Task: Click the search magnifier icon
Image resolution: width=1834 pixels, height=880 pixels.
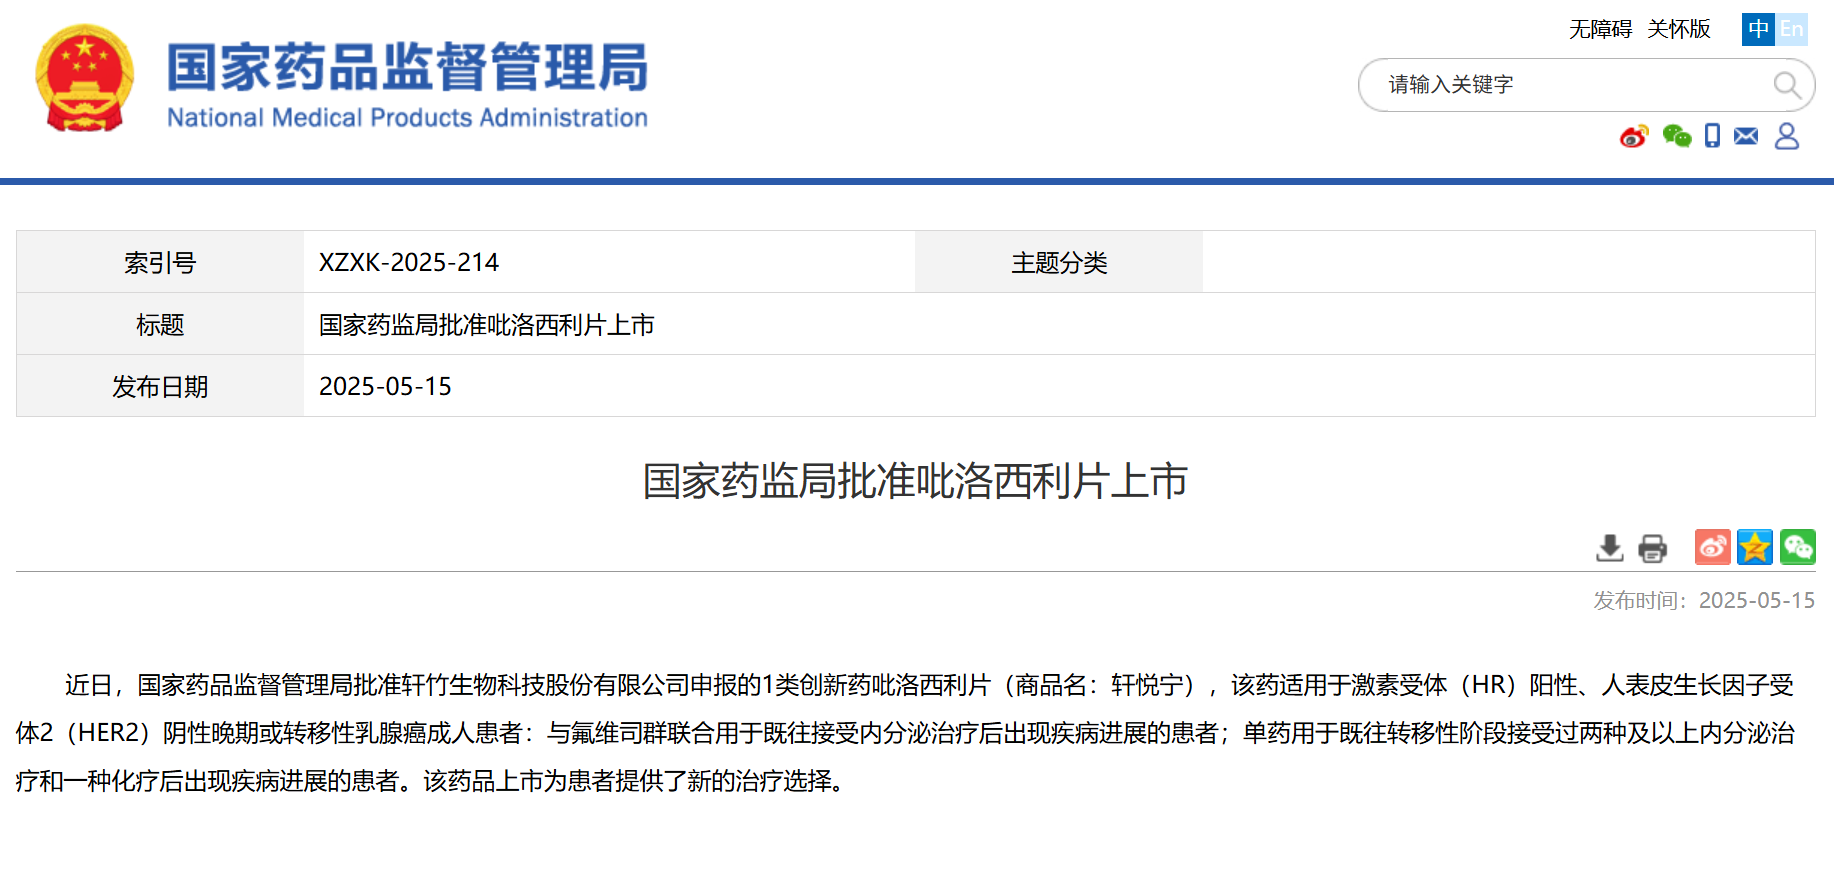Action: 1786,85
